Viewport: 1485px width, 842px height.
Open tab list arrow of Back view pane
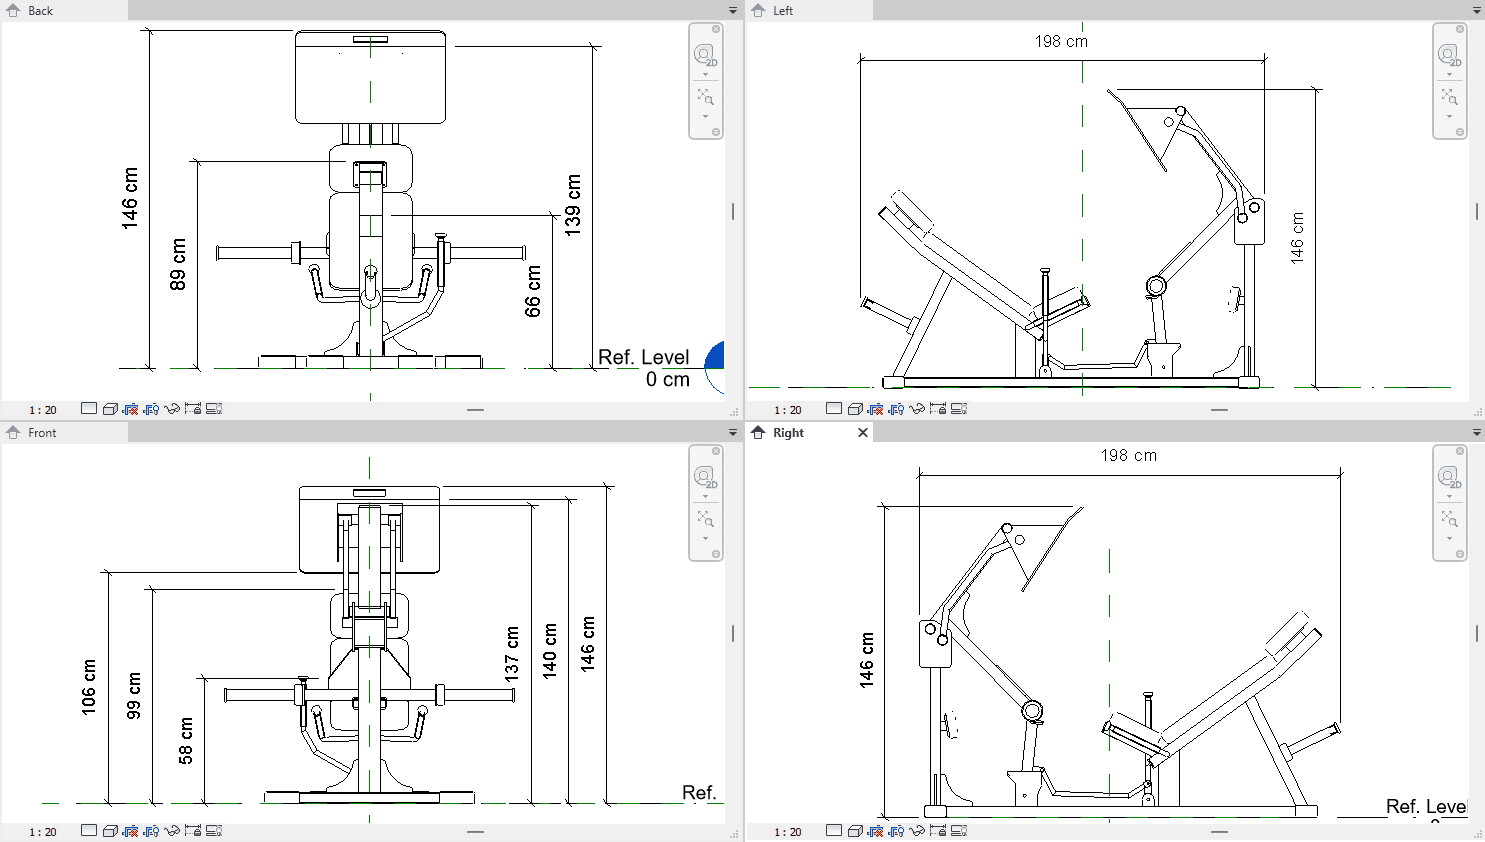(733, 11)
